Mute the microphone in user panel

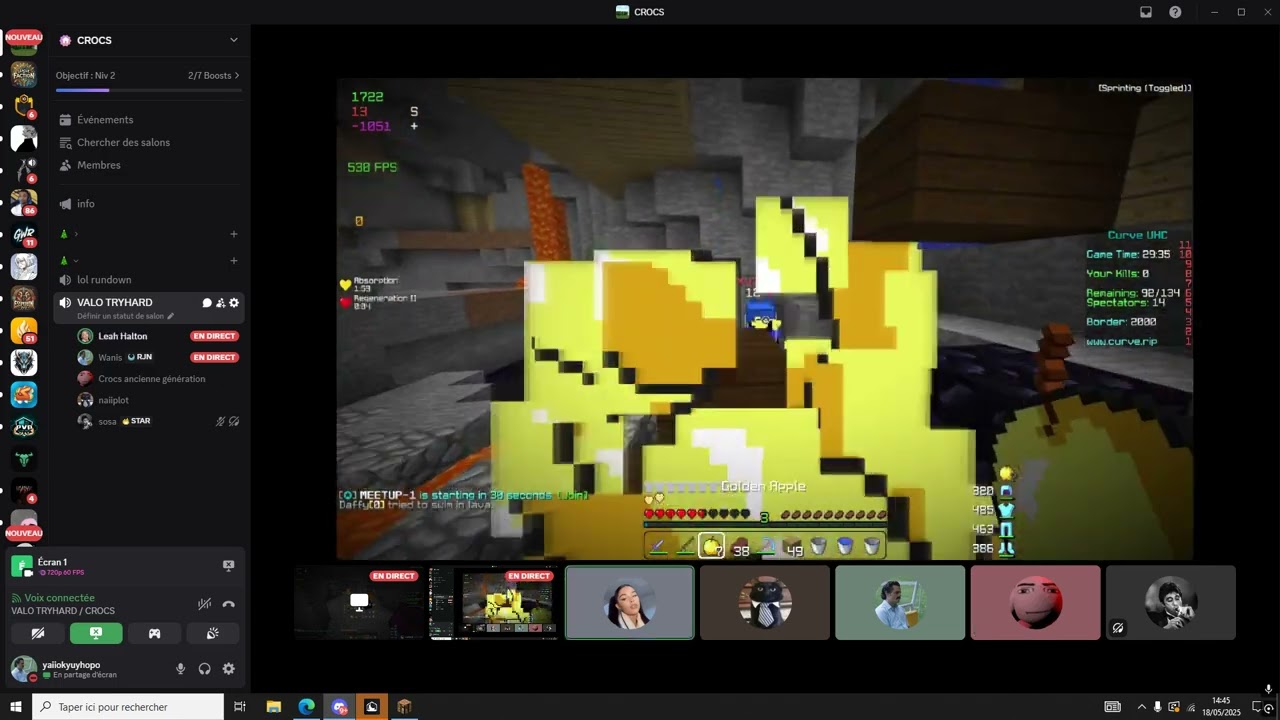(x=181, y=669)
